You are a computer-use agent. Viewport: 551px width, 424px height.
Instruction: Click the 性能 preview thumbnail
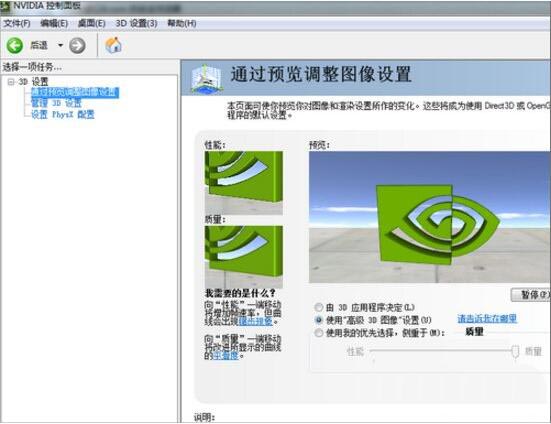point(244,183)
